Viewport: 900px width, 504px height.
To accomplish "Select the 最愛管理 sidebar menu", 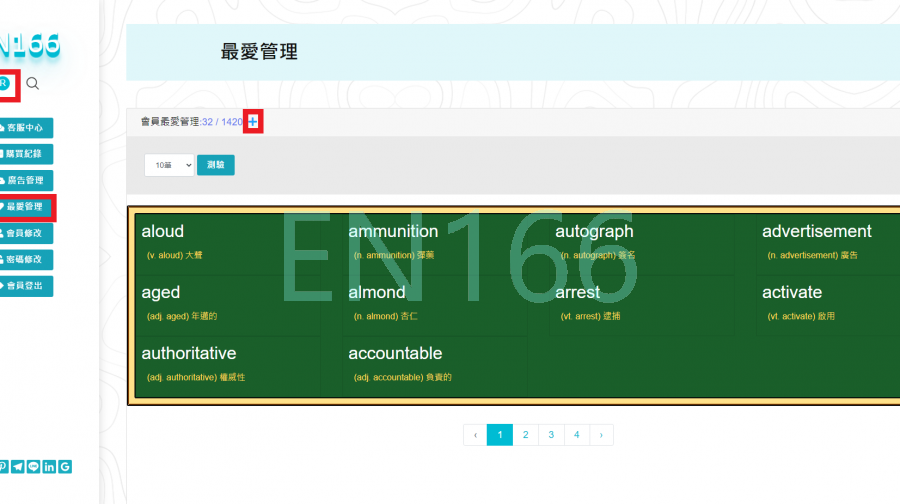I will 26,207.
